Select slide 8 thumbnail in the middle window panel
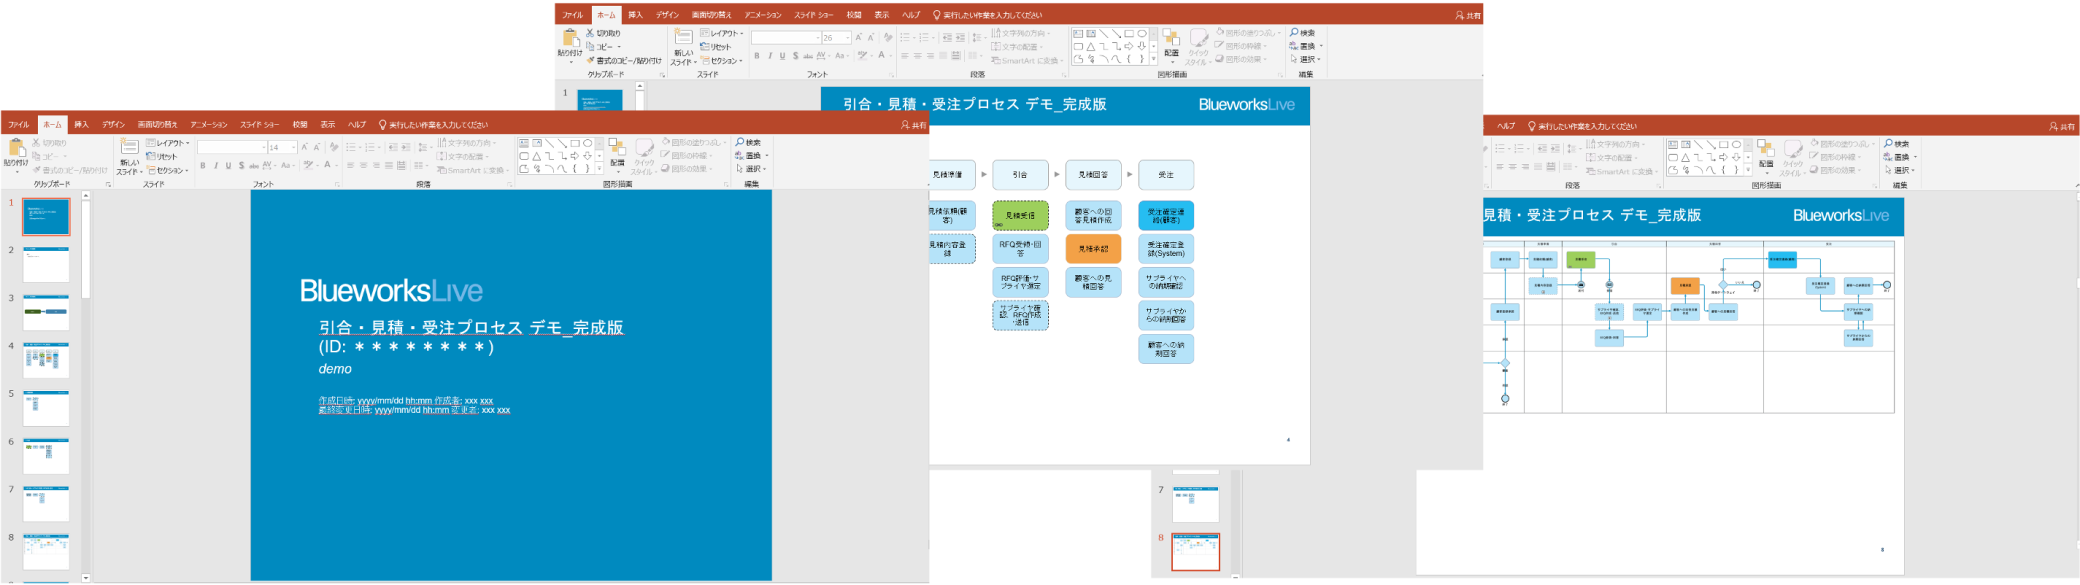Viewport: 2080px width, 585px height. pos(1196,552)
